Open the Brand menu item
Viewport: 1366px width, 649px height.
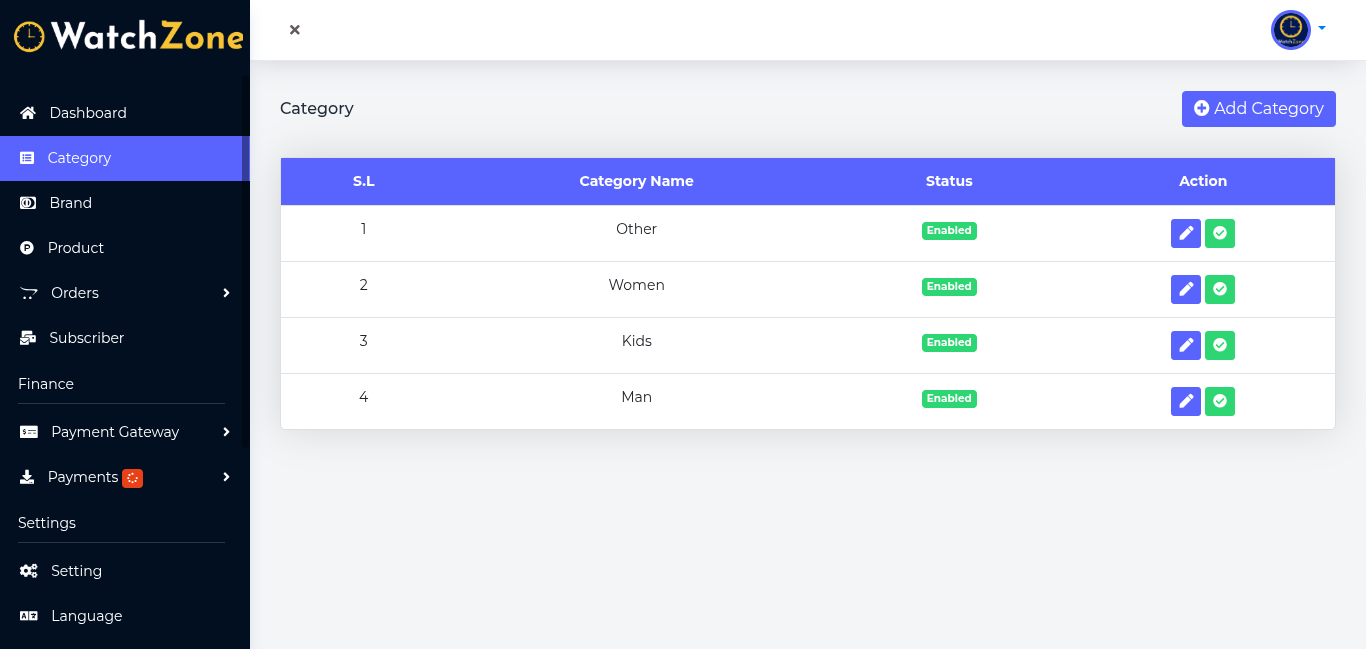tap(70, 203)
